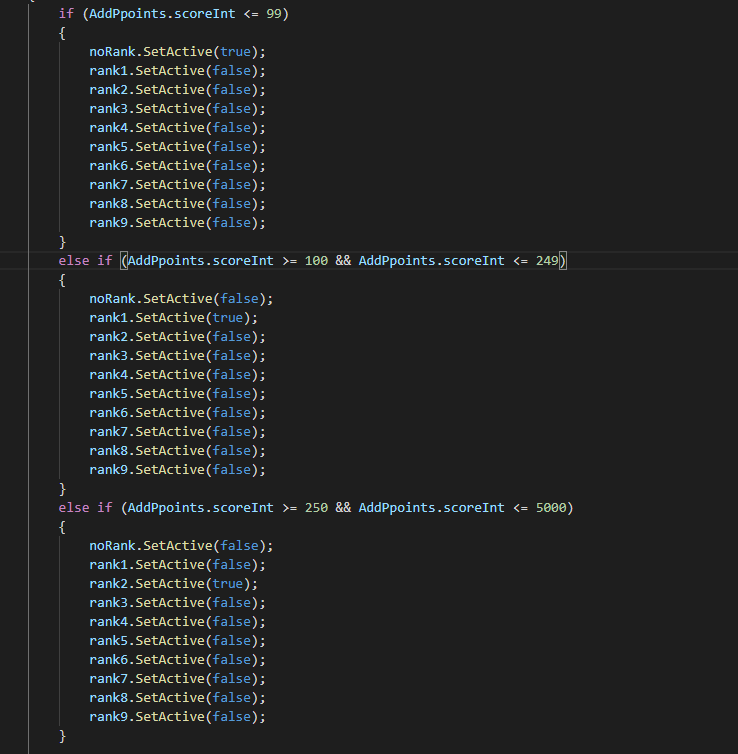Click the highlighted opening parenthesis before AddPpoints
Viewport: 738px width, 754px height.
click(x=124, y=260)
